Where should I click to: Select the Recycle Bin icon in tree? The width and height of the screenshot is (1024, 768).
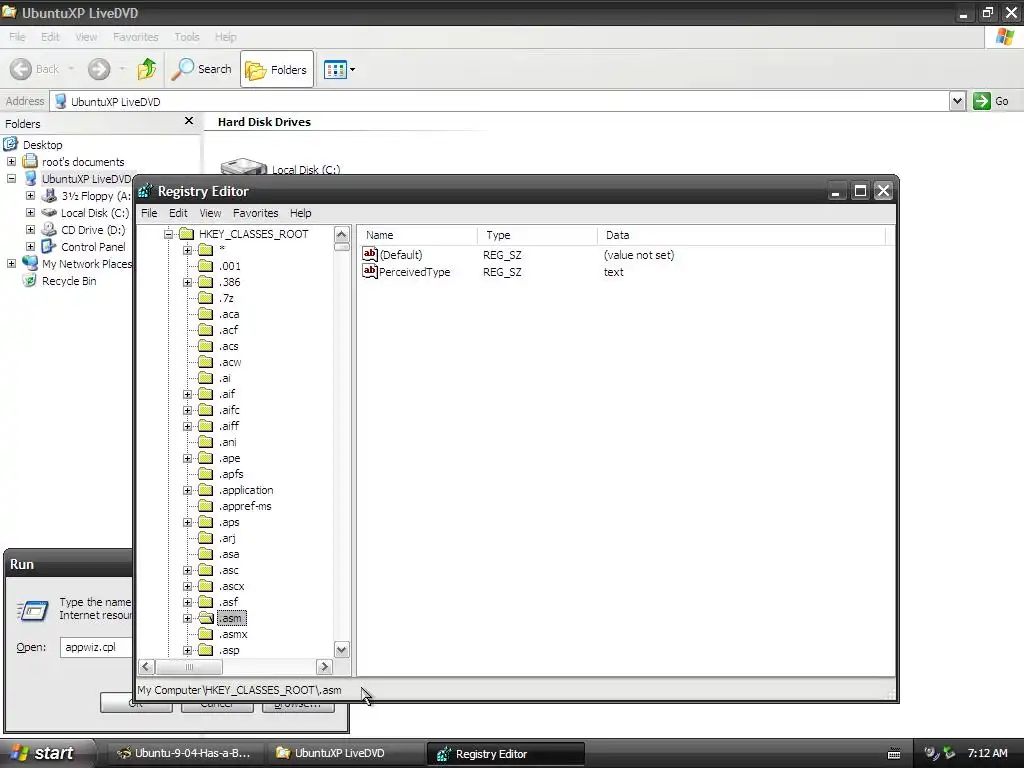[29, 281]
